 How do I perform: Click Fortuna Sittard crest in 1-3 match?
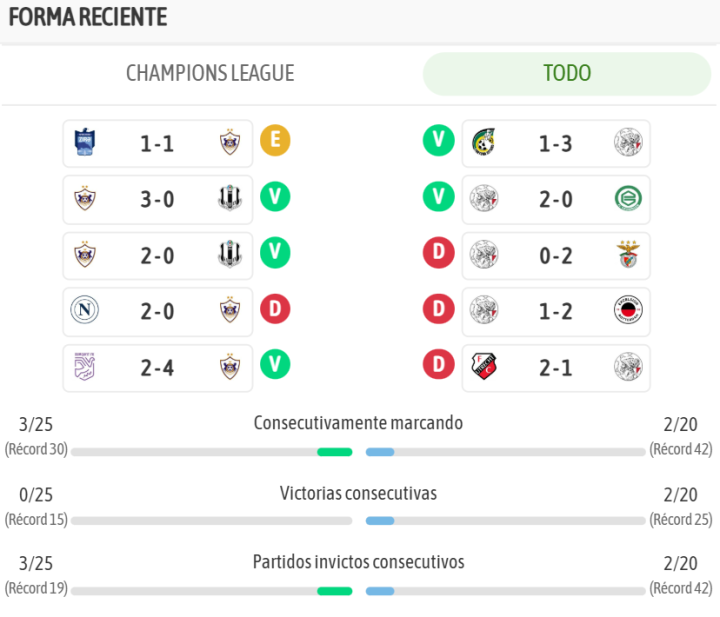coord(484,143)
